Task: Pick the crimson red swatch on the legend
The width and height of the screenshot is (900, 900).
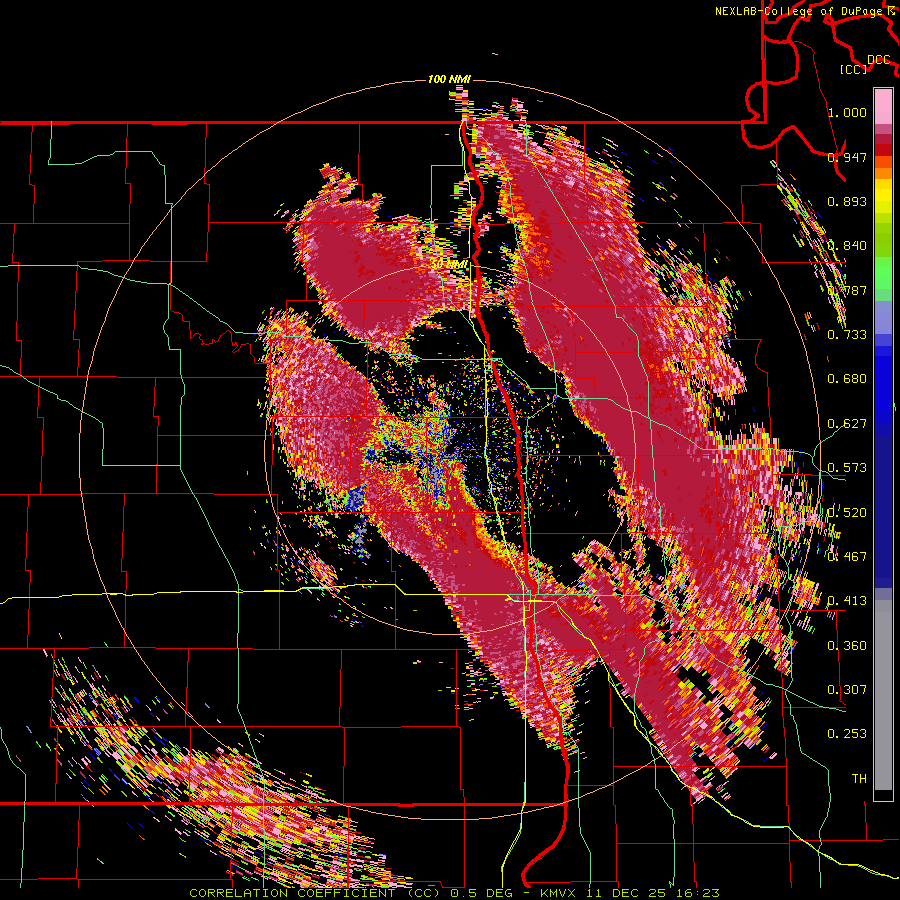Action: point(883,139)
